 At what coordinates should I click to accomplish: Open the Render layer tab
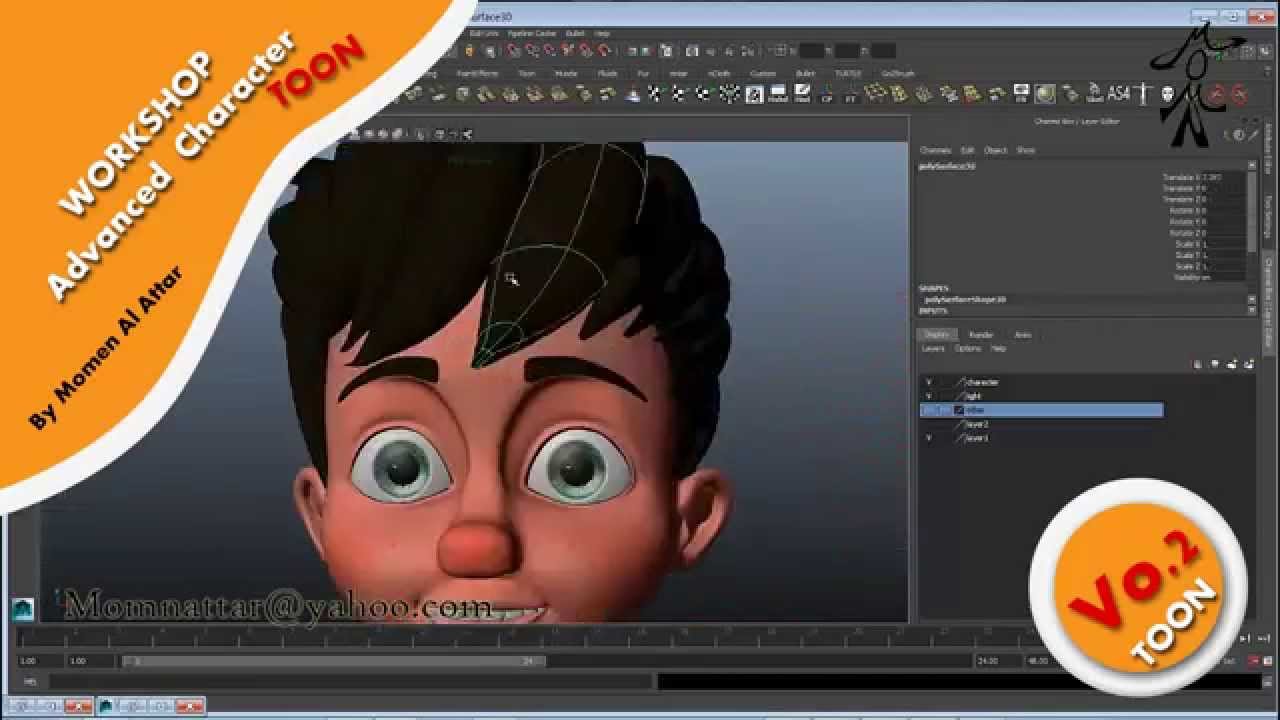coord(982,335)
